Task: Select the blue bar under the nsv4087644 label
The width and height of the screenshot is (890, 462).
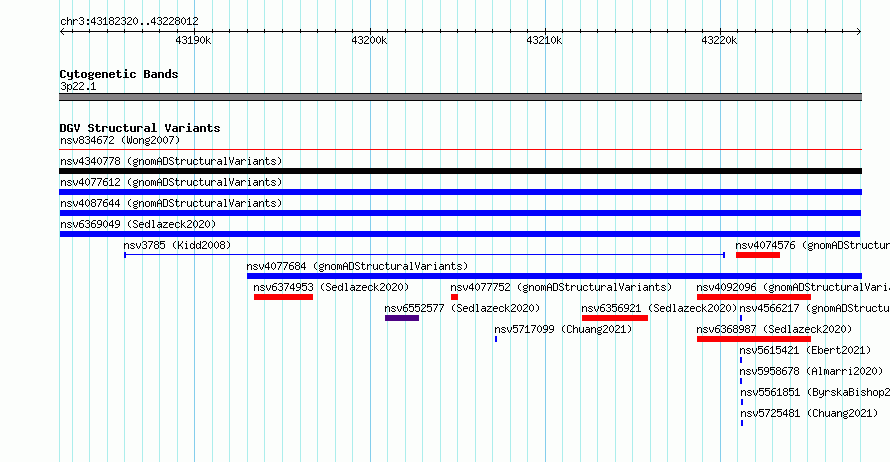Action: pyautogui.click(x=460, y=213)
